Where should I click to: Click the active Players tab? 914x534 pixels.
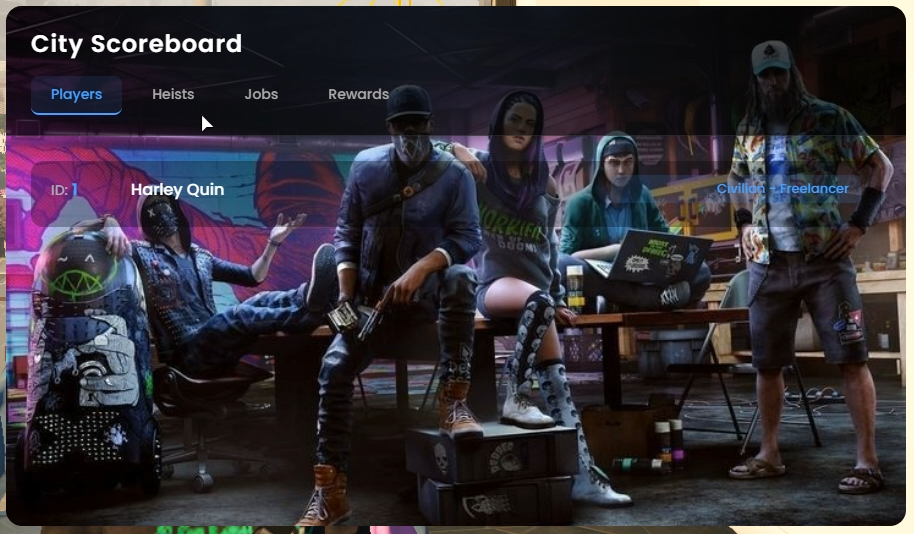click(77, 95)
